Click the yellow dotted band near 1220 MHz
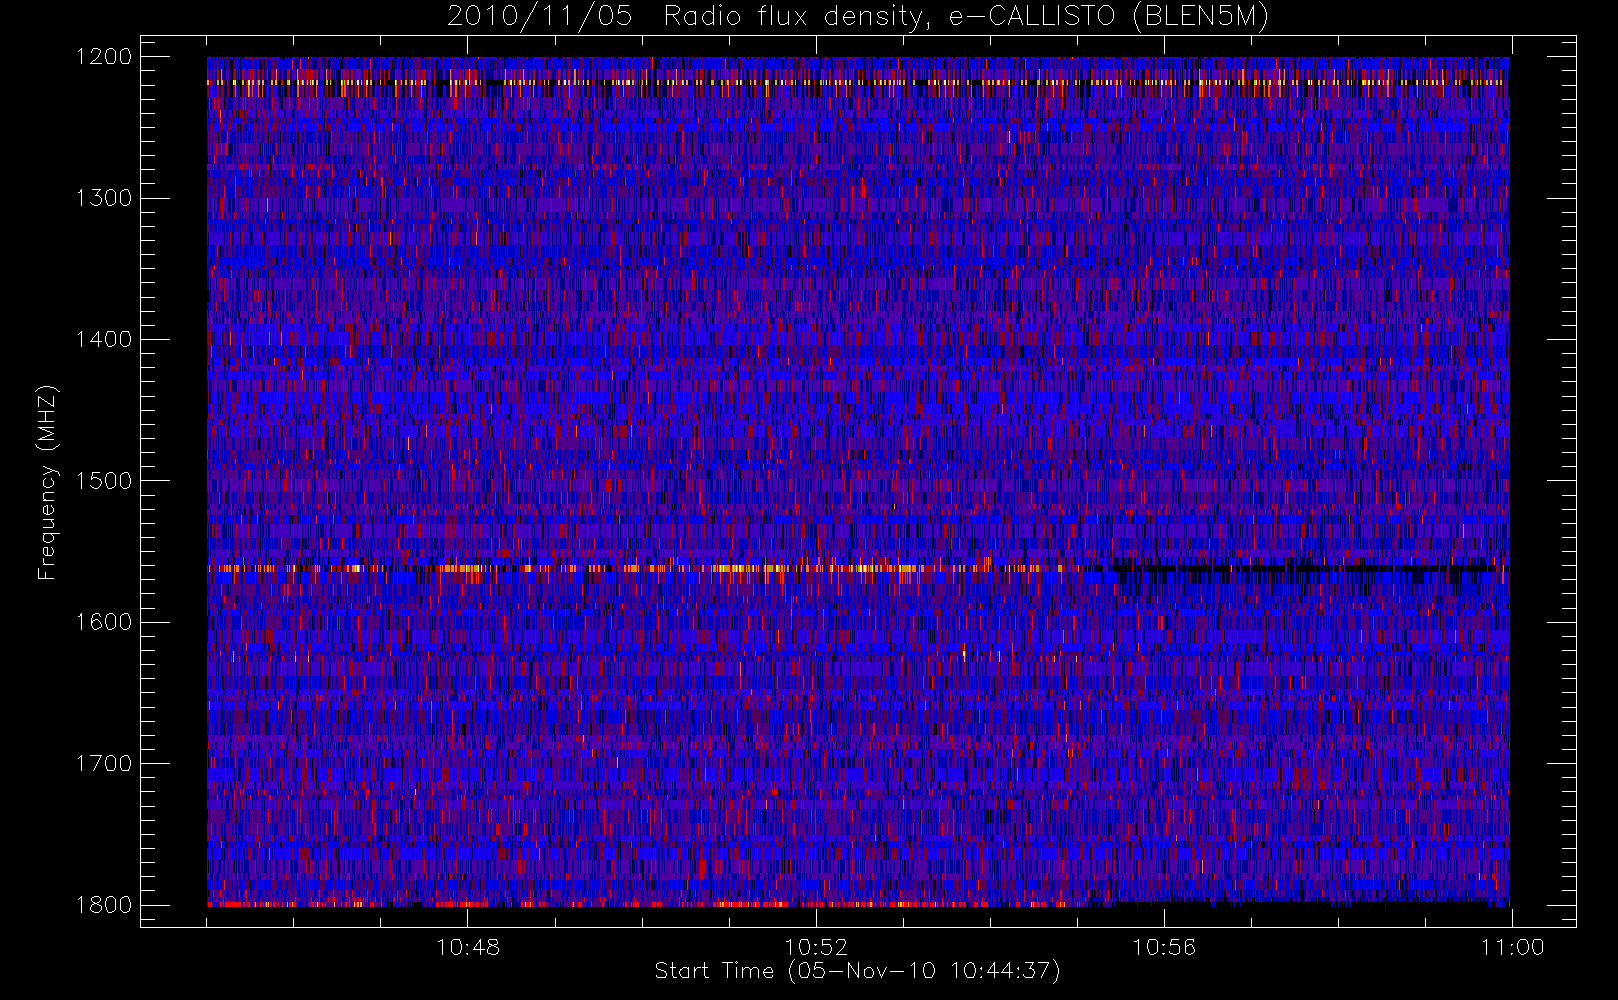This screenshot has width=1618, height=1000. click(858, 83)
